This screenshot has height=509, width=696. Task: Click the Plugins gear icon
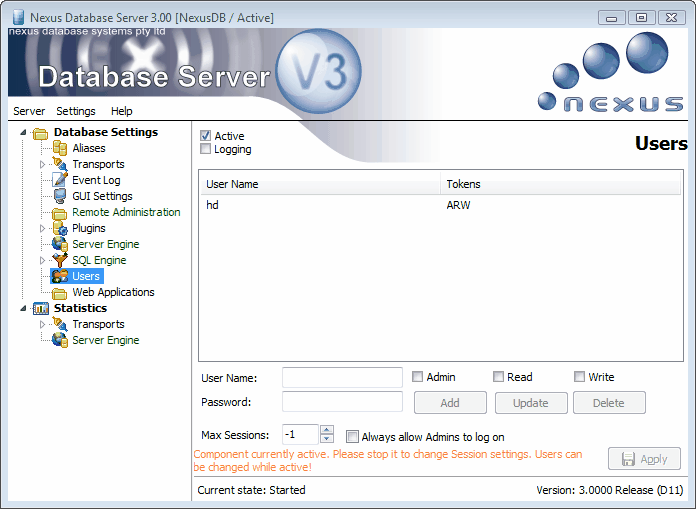(x=60, y=228)
